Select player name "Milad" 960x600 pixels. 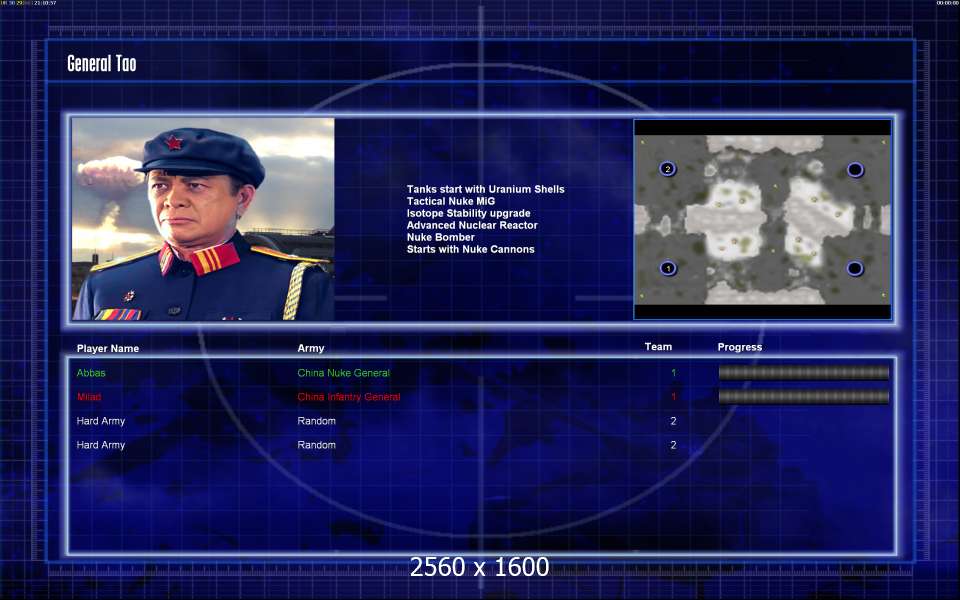(89, 397)
